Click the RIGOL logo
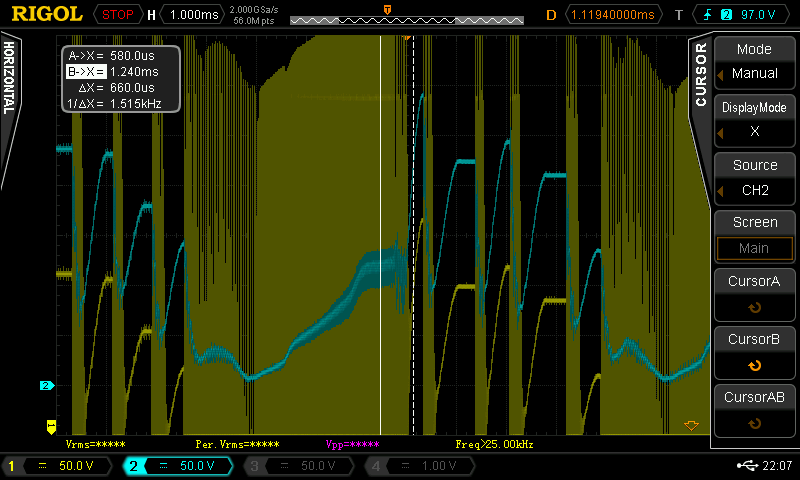The height and width of the screenshot is (480, 800). (47, 14)
